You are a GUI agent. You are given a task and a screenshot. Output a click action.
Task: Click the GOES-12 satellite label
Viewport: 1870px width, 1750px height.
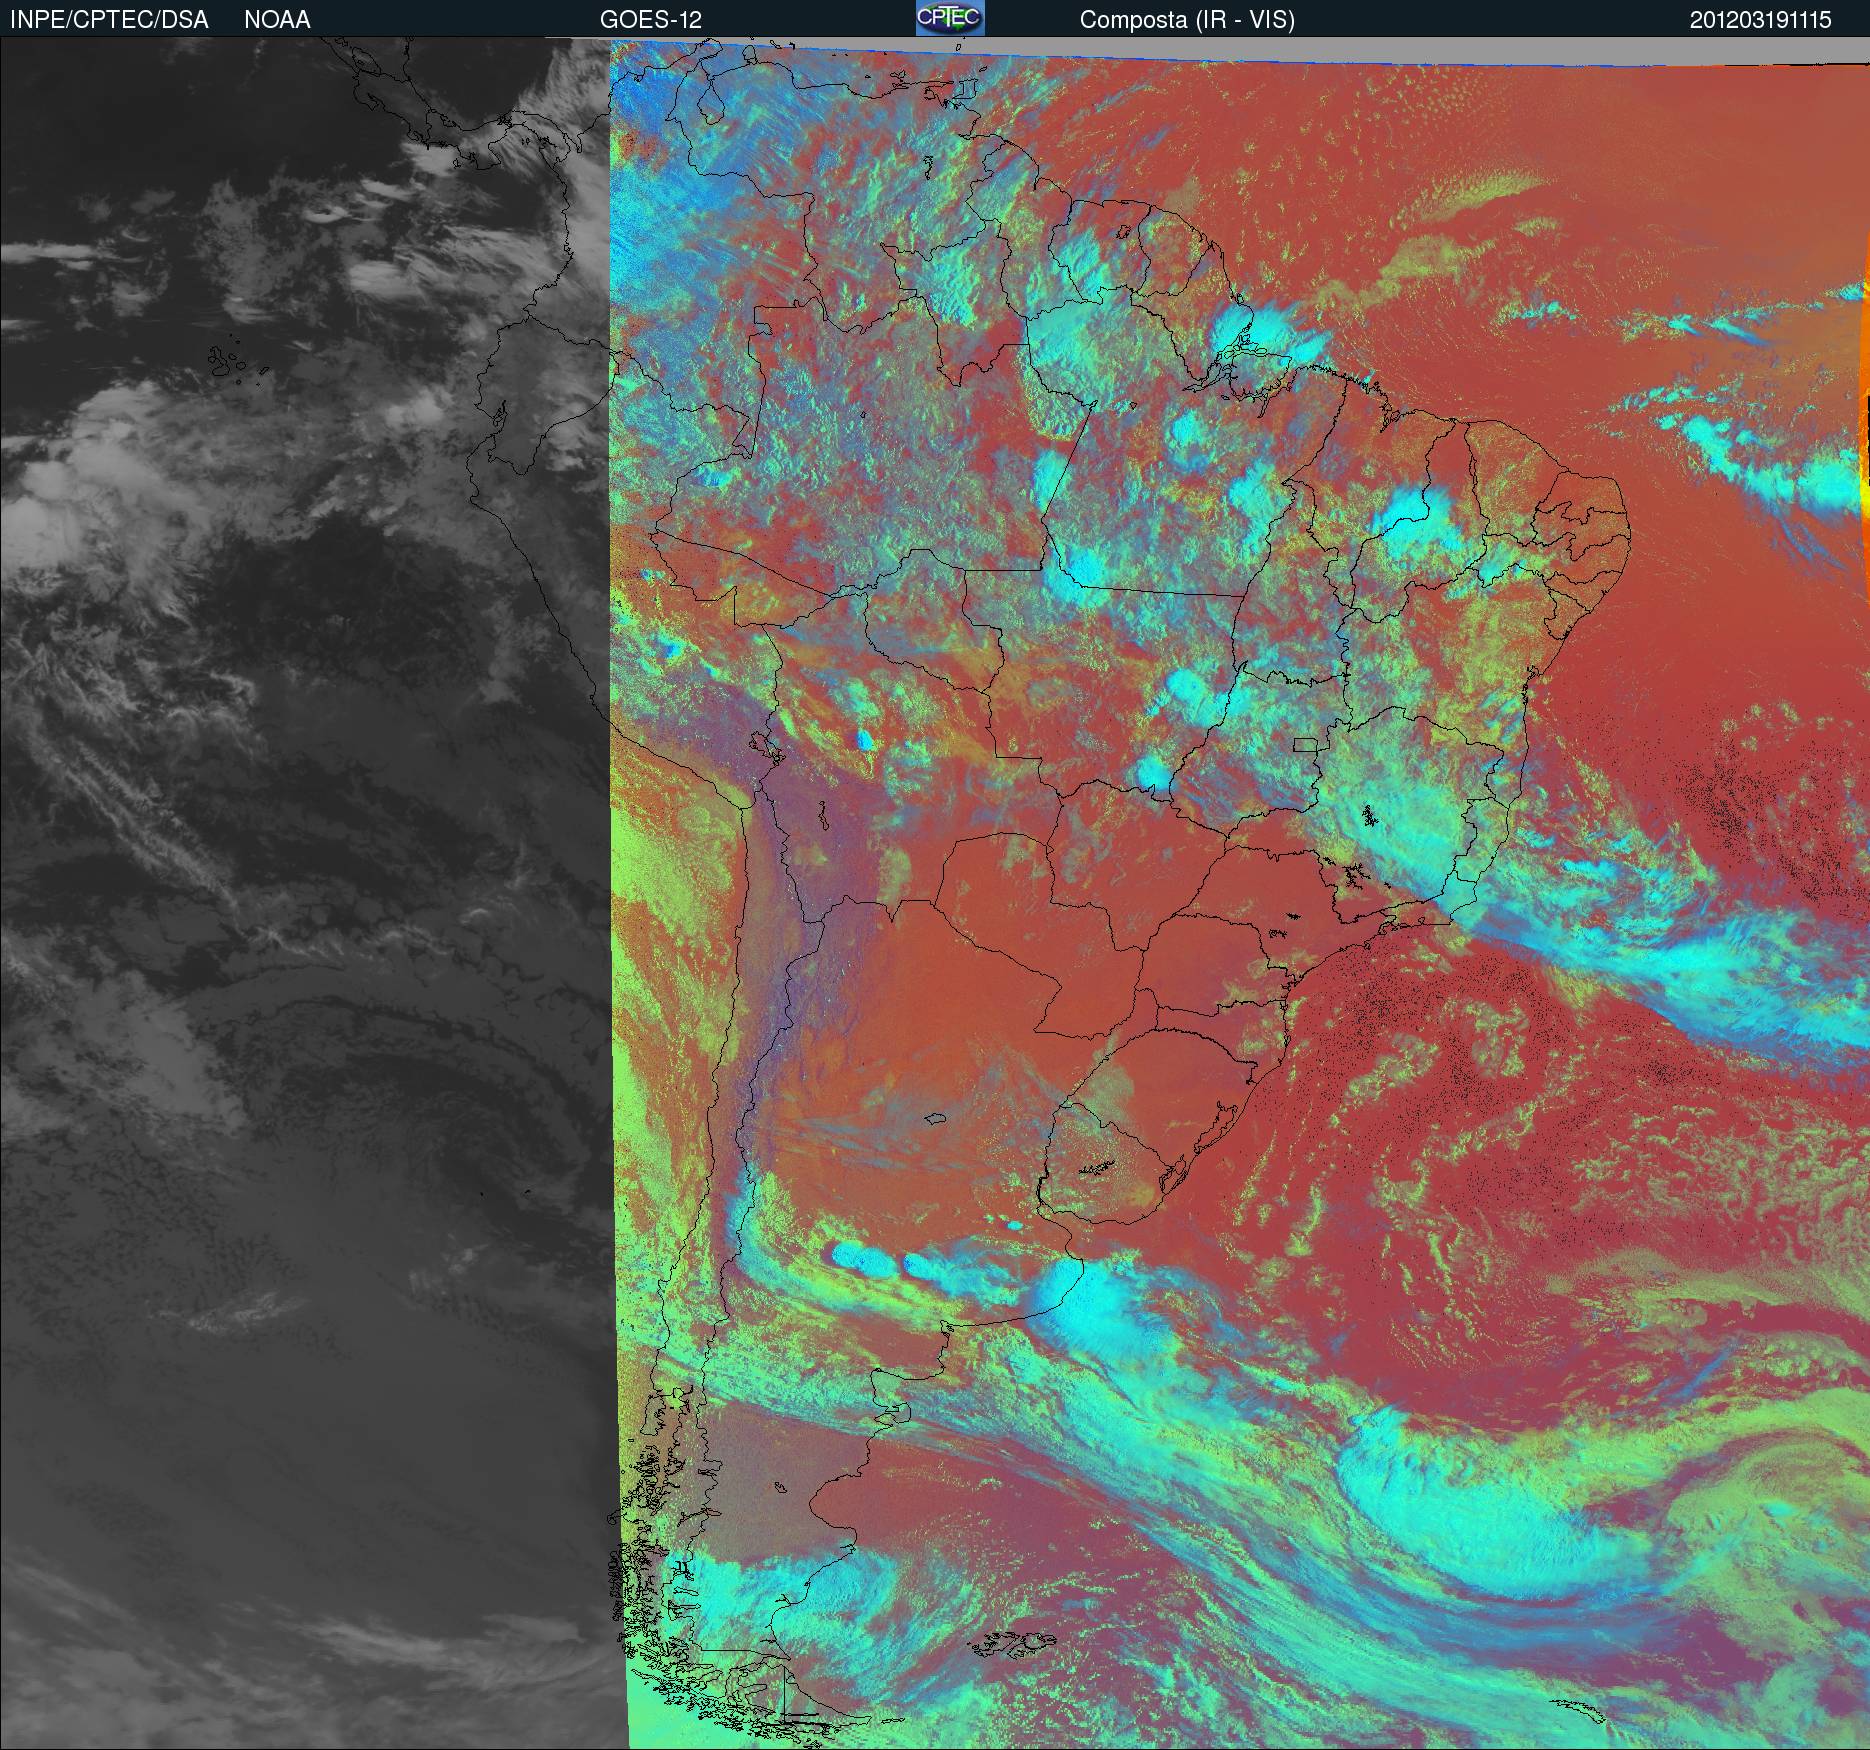pyautogui.click(x=651, y=20)
